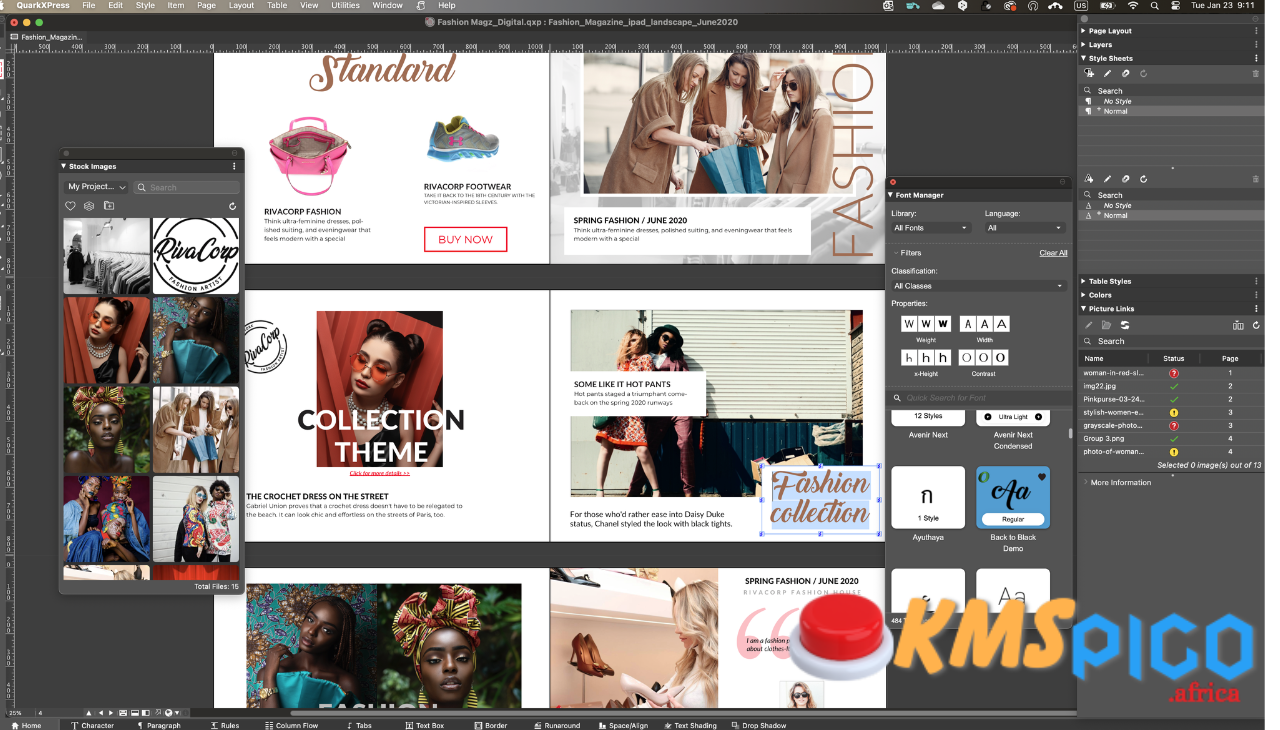Select Group 3.png row in Picture Links
This screenshot has height=730, width=1280.
(1170, 438)
